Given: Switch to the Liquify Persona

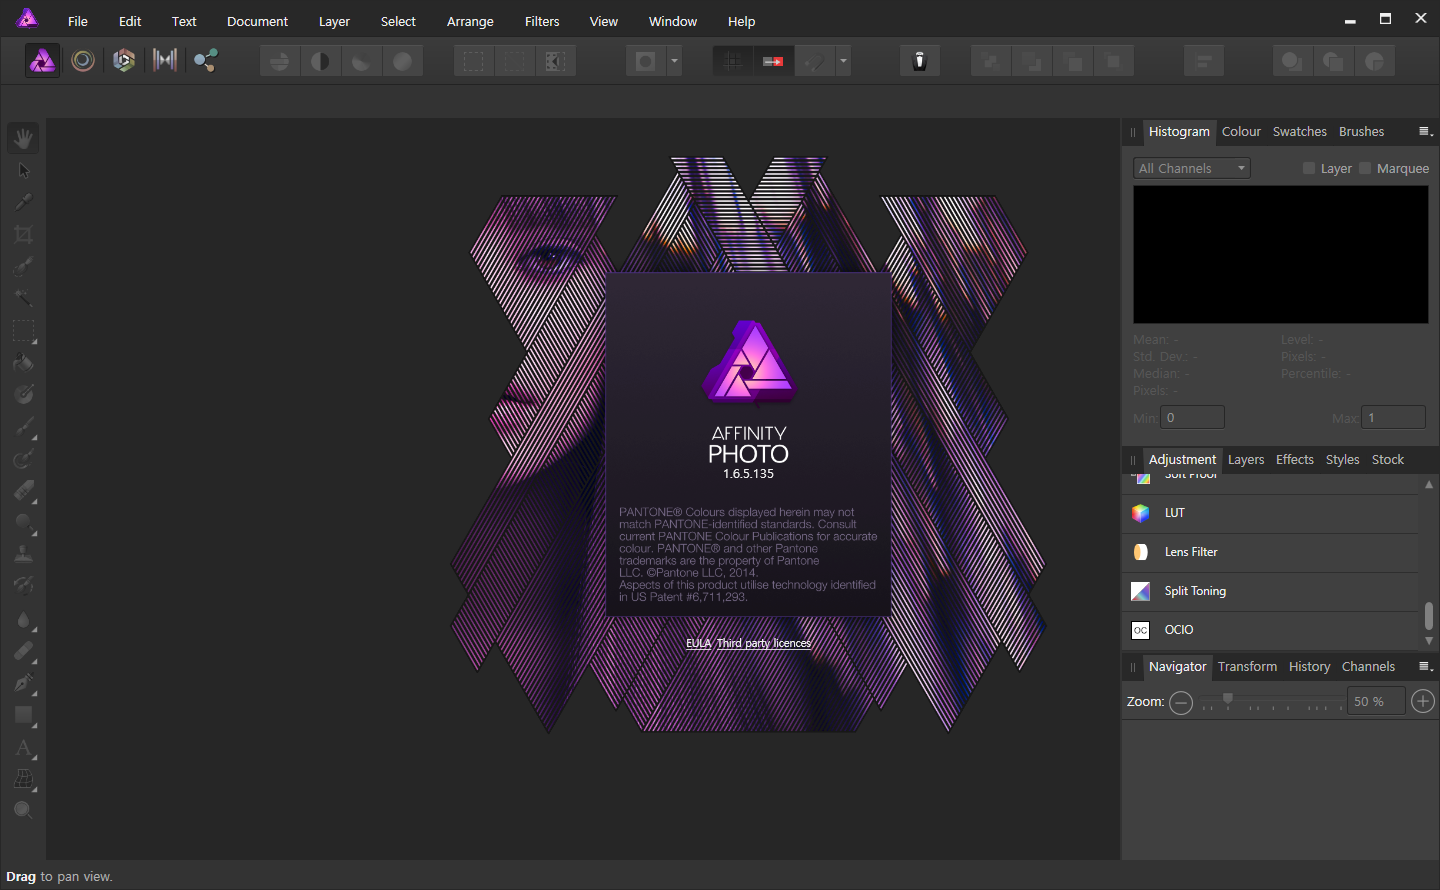Looking at the screenshot, I should [83, 61].
